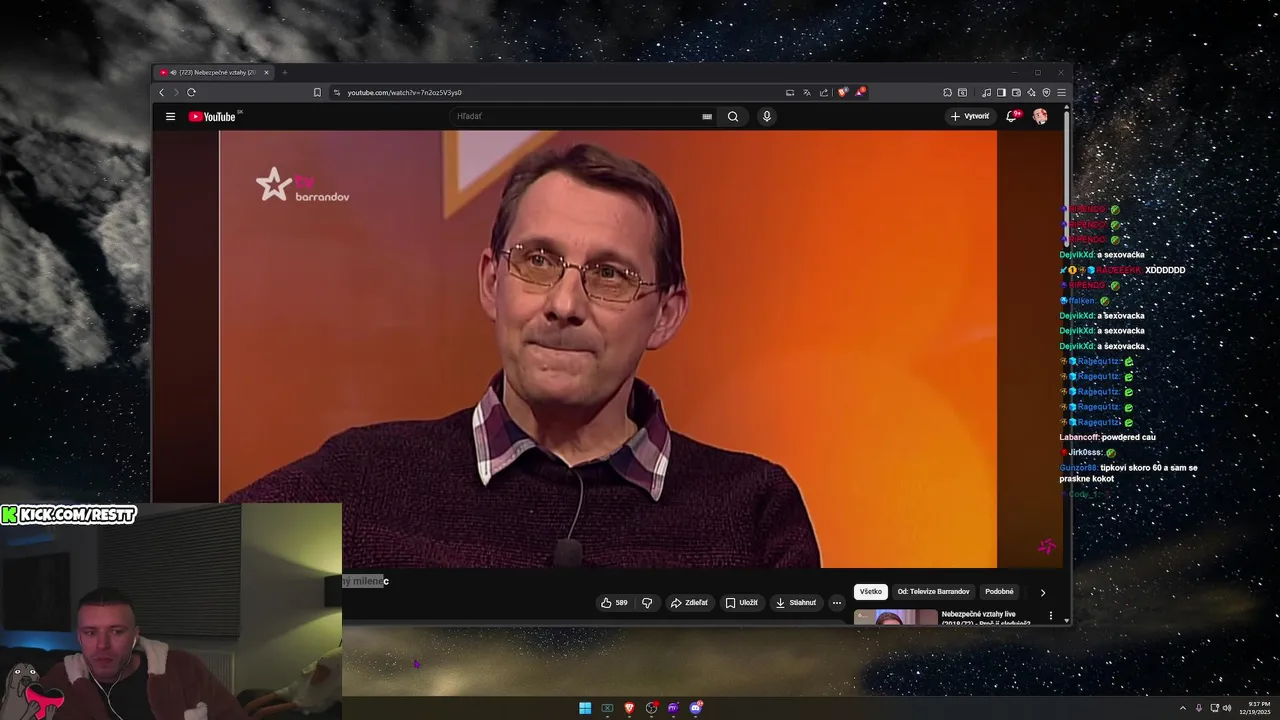Open the Windows Start button

coord(585,708)
